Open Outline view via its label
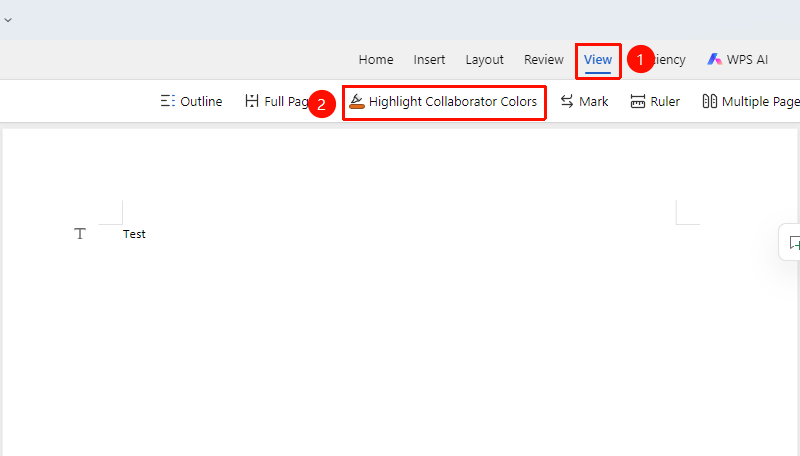 (201, 102)
